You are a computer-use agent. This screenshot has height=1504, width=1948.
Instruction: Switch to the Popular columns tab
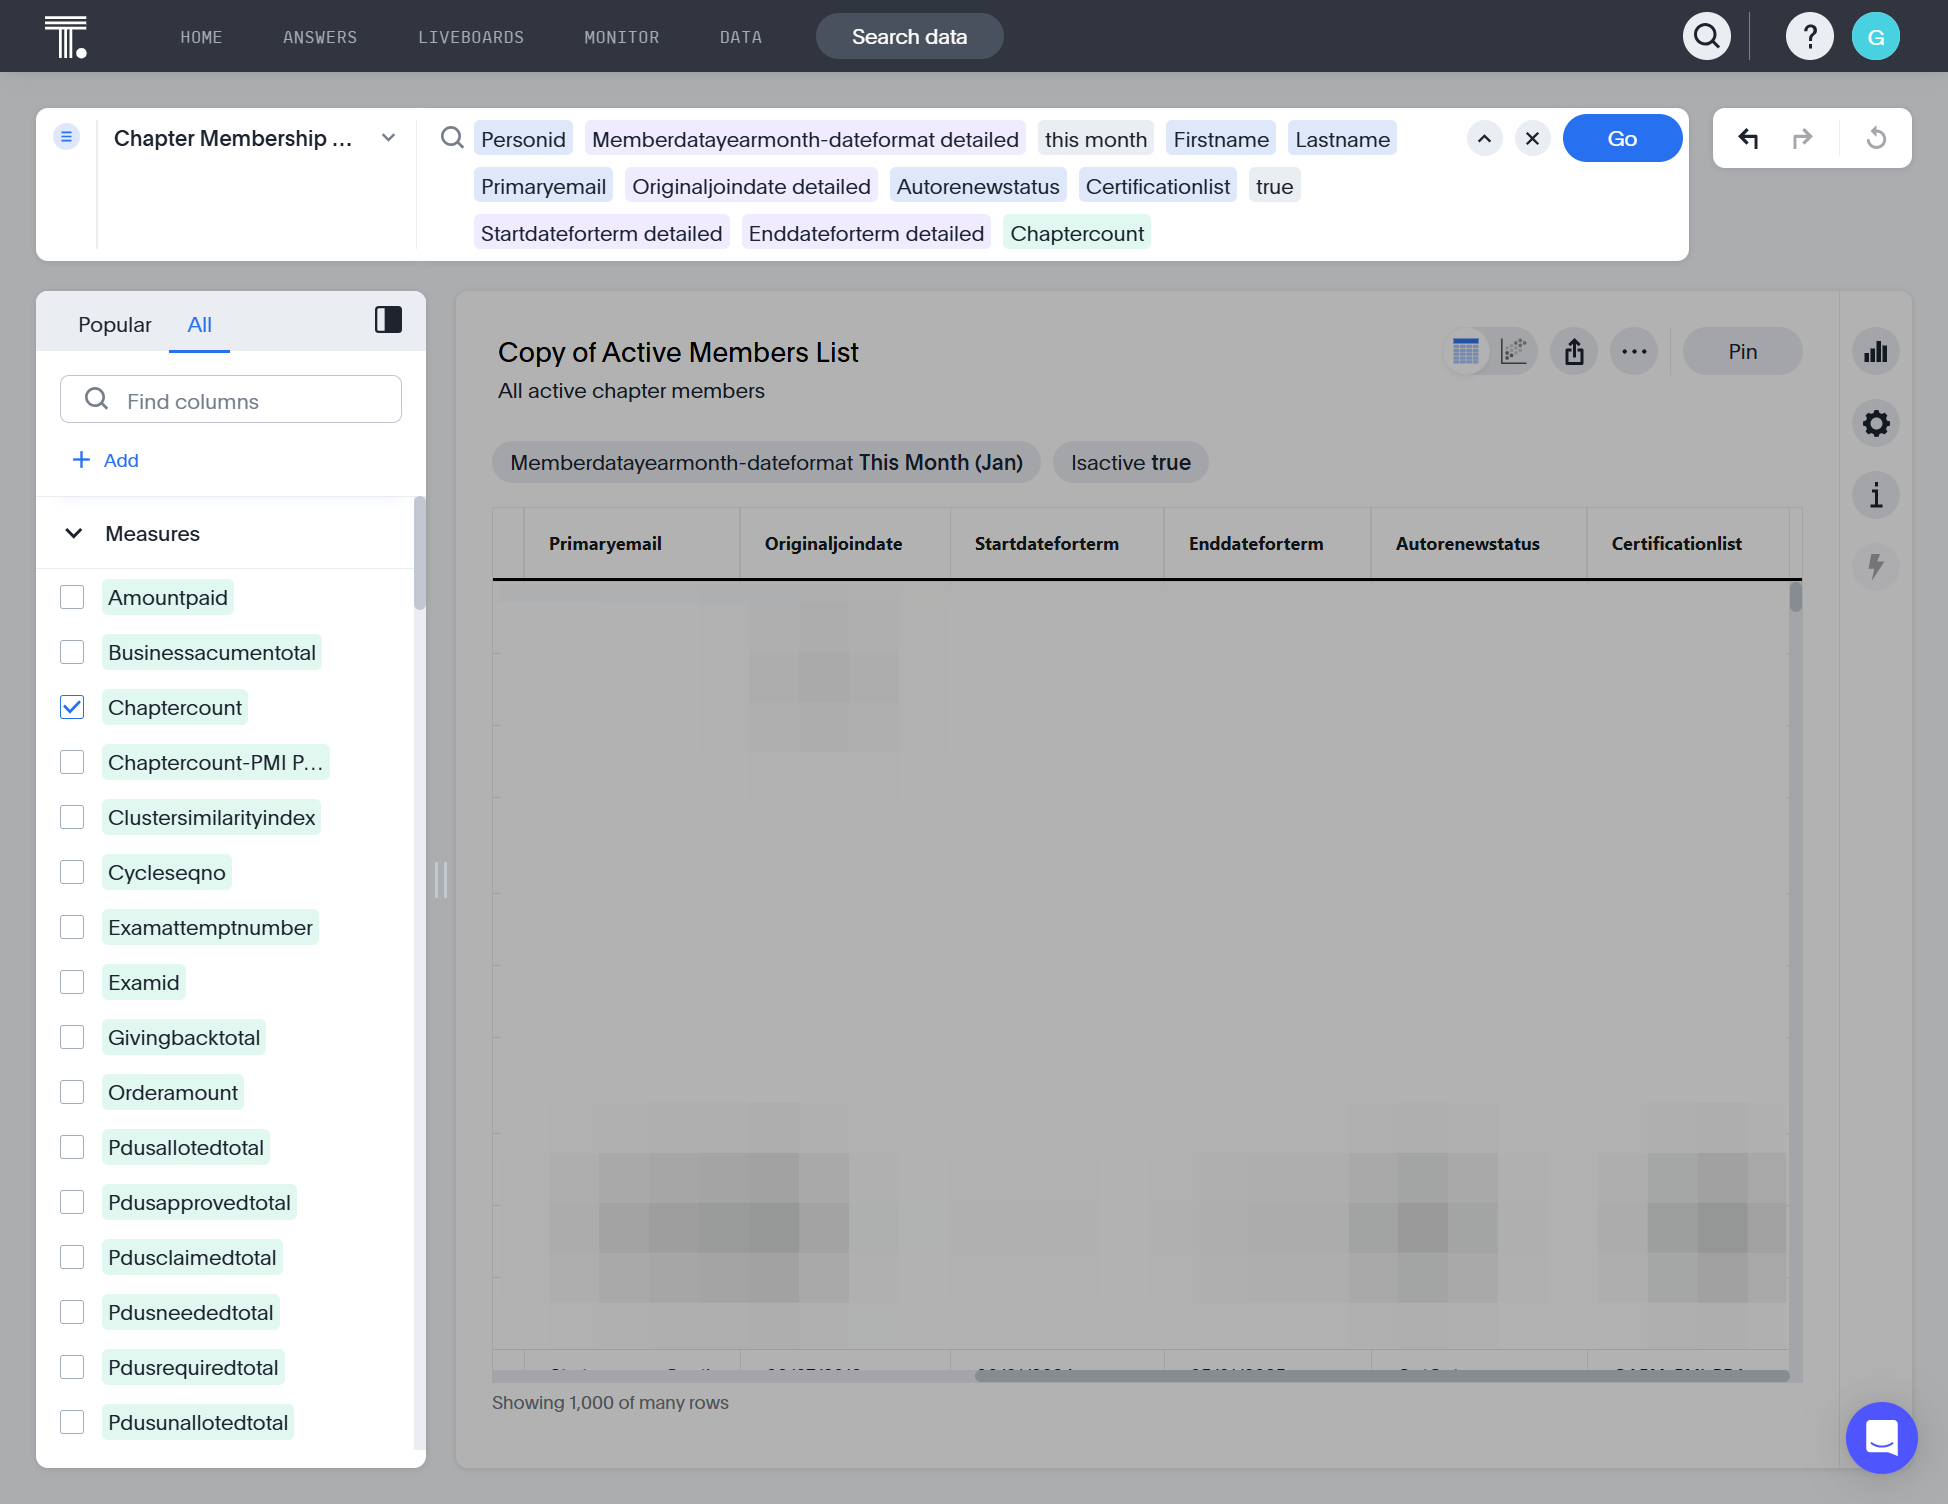[115, 324]
